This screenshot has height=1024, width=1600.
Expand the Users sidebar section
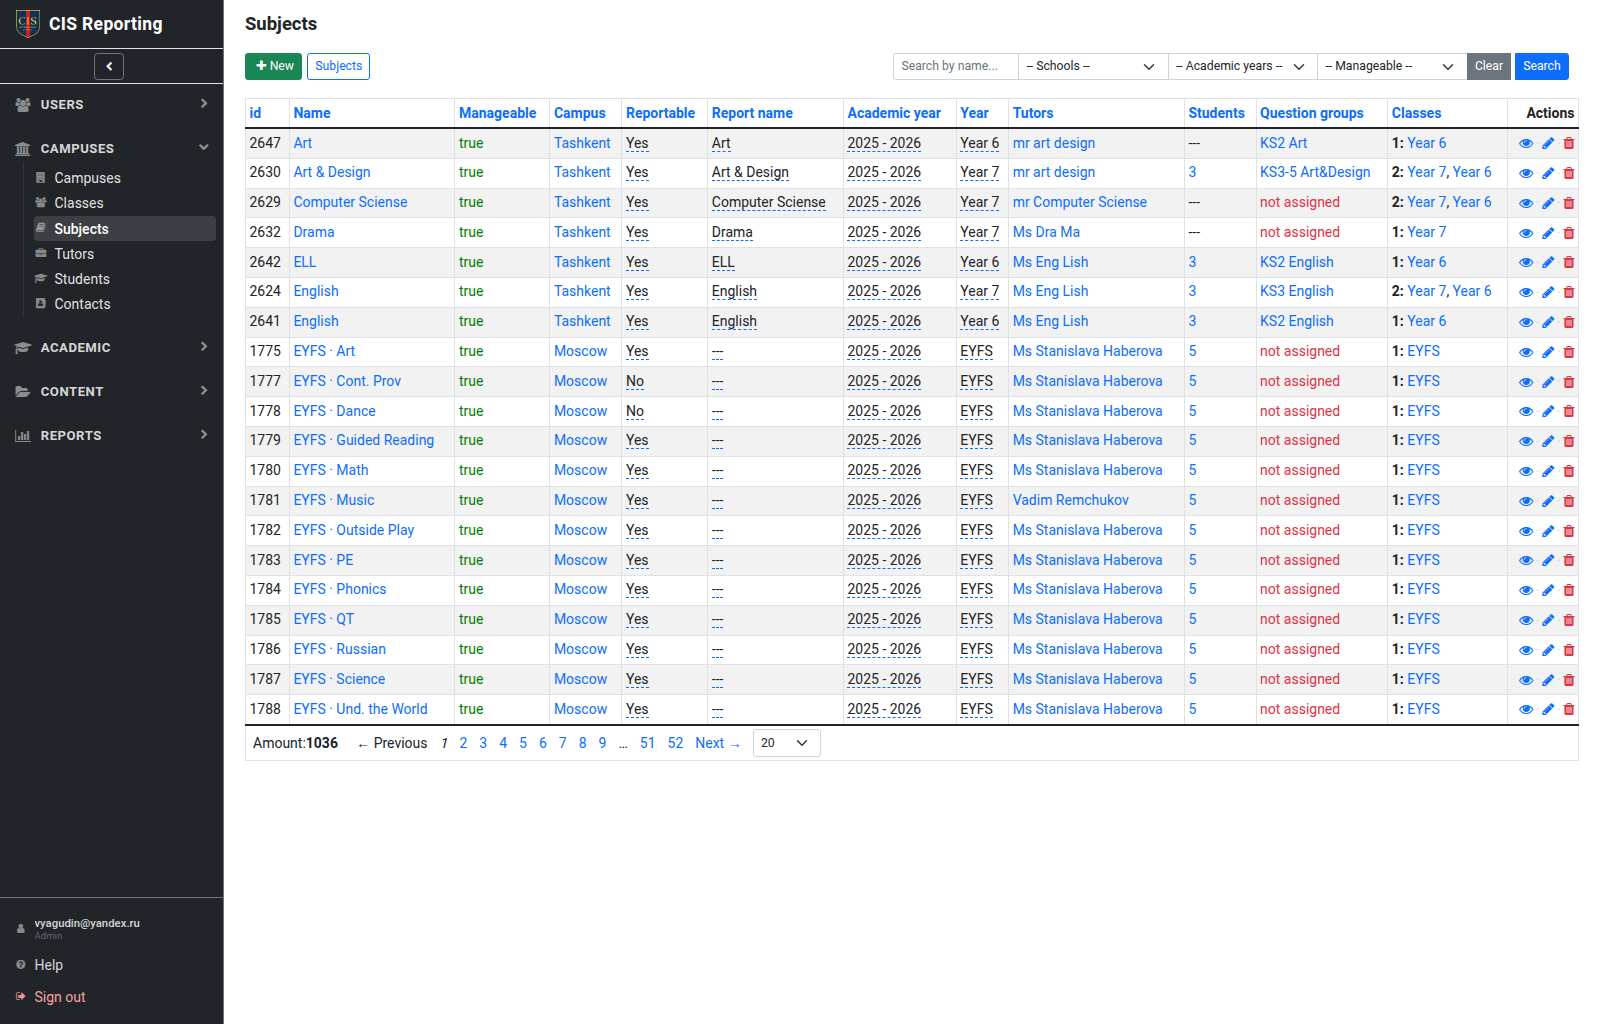(x=112, y=104)
